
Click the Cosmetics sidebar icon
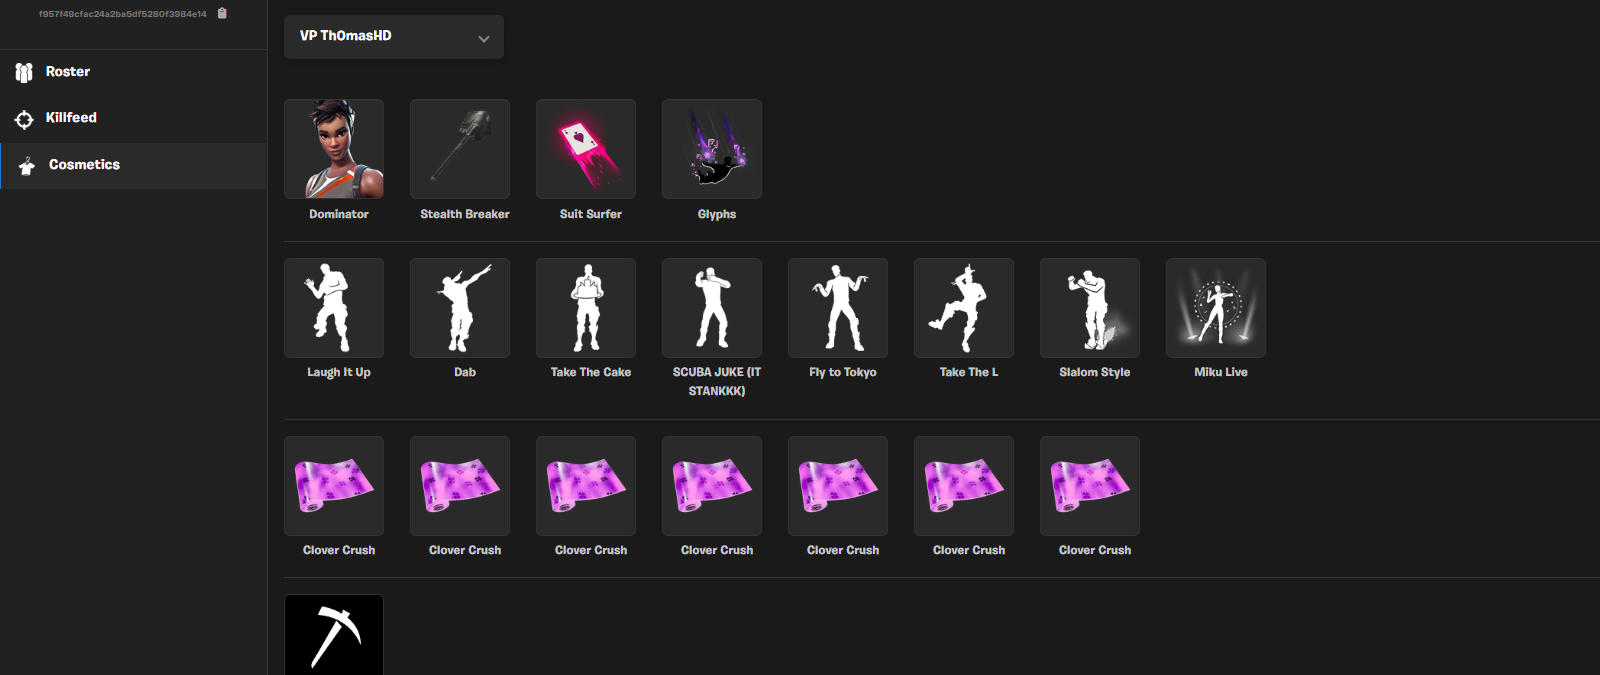[27, 165]
